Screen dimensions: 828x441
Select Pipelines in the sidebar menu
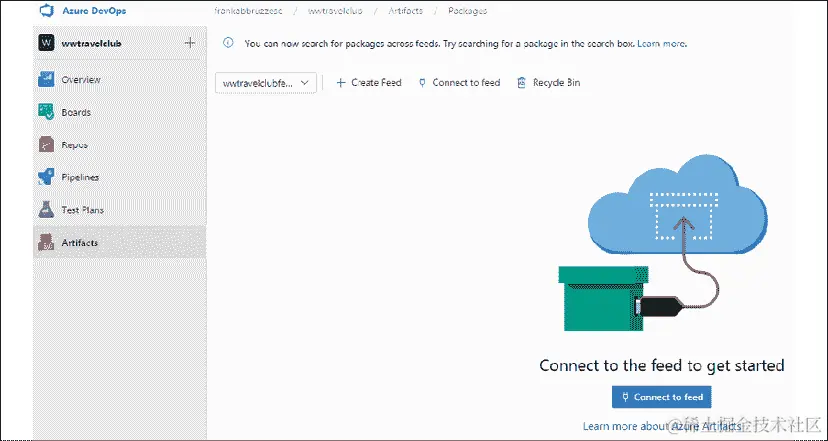[120, 177]
